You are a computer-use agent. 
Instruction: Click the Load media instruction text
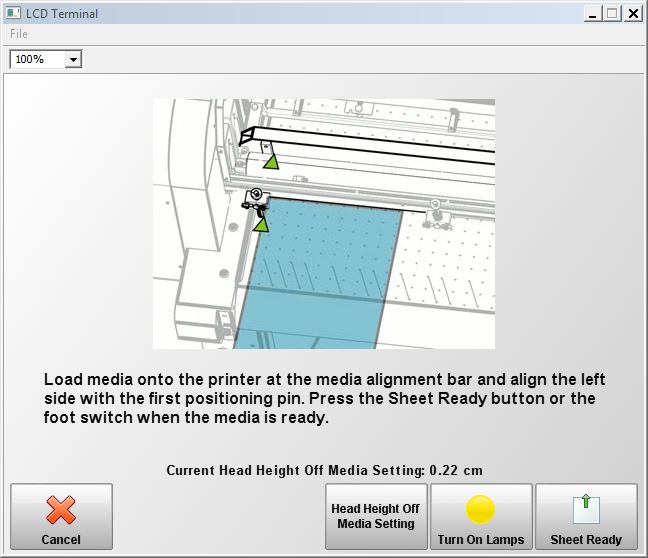click(x=324, y=398)
